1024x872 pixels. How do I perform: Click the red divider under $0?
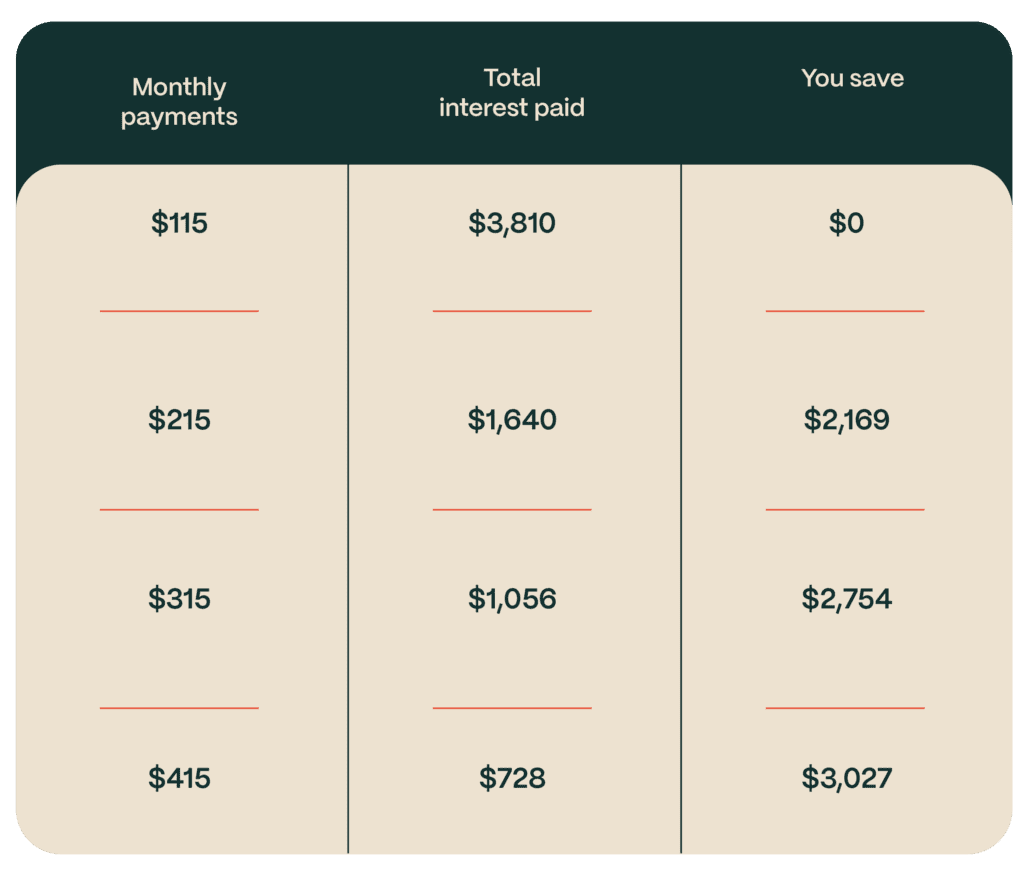point(845,311)
